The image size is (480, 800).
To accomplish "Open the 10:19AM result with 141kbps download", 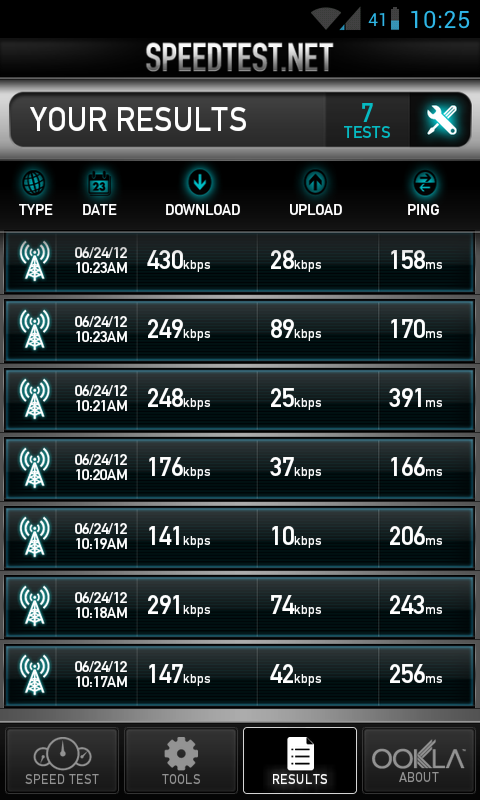I will coord(240,537).
